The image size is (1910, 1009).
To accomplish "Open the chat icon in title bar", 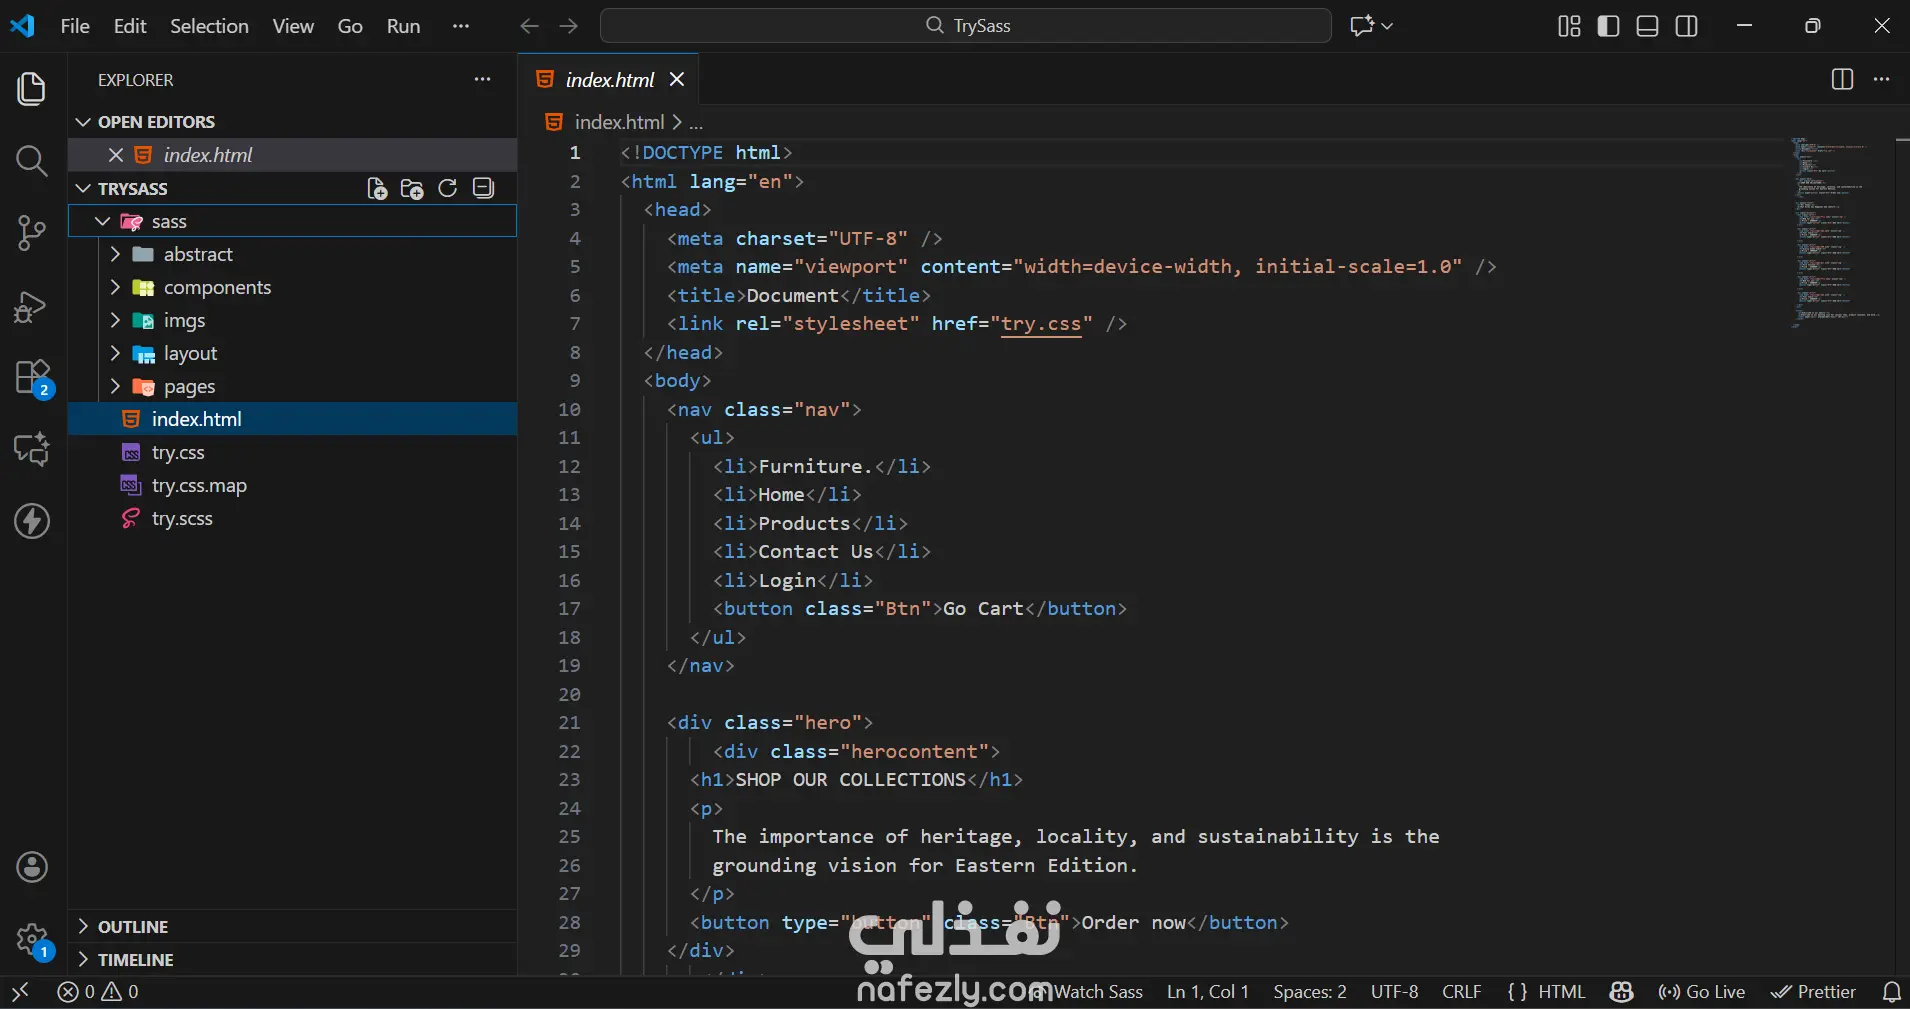I will [1361, 26].
